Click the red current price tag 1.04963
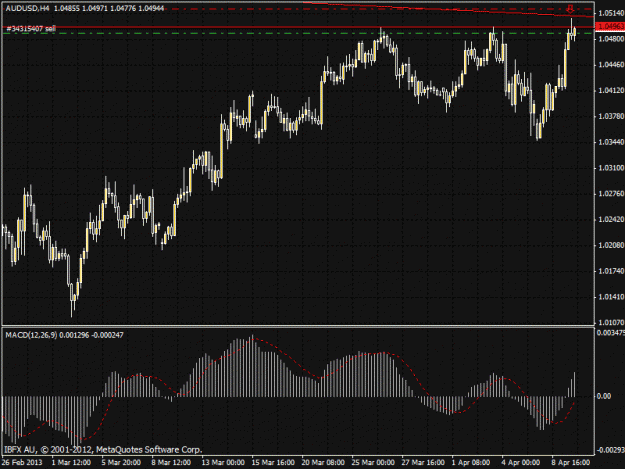 610,26
